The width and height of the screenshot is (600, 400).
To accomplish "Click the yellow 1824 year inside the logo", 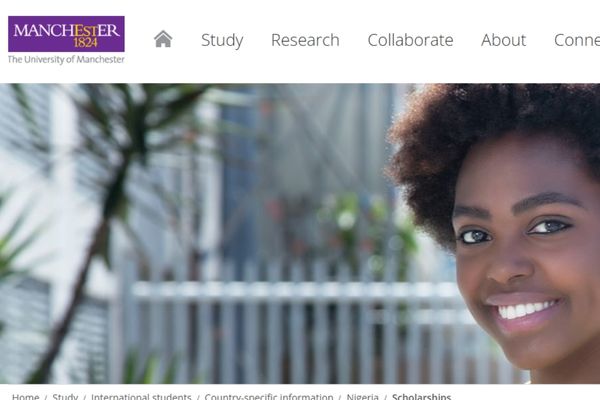I will [x=85, y=42].
